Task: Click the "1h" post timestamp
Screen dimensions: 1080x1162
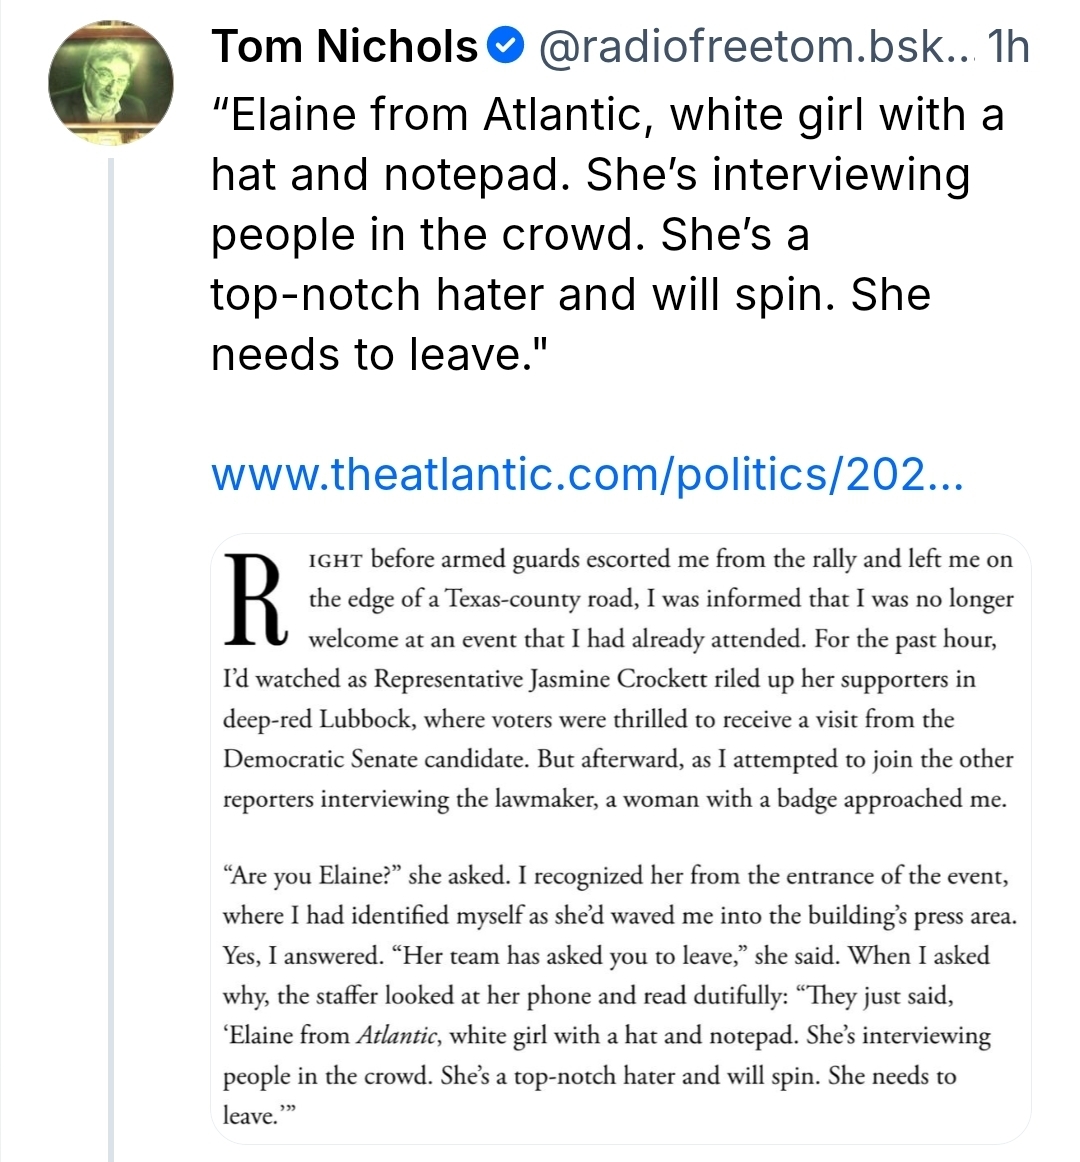Action: pyautogui.click(x=1007, y=46)
